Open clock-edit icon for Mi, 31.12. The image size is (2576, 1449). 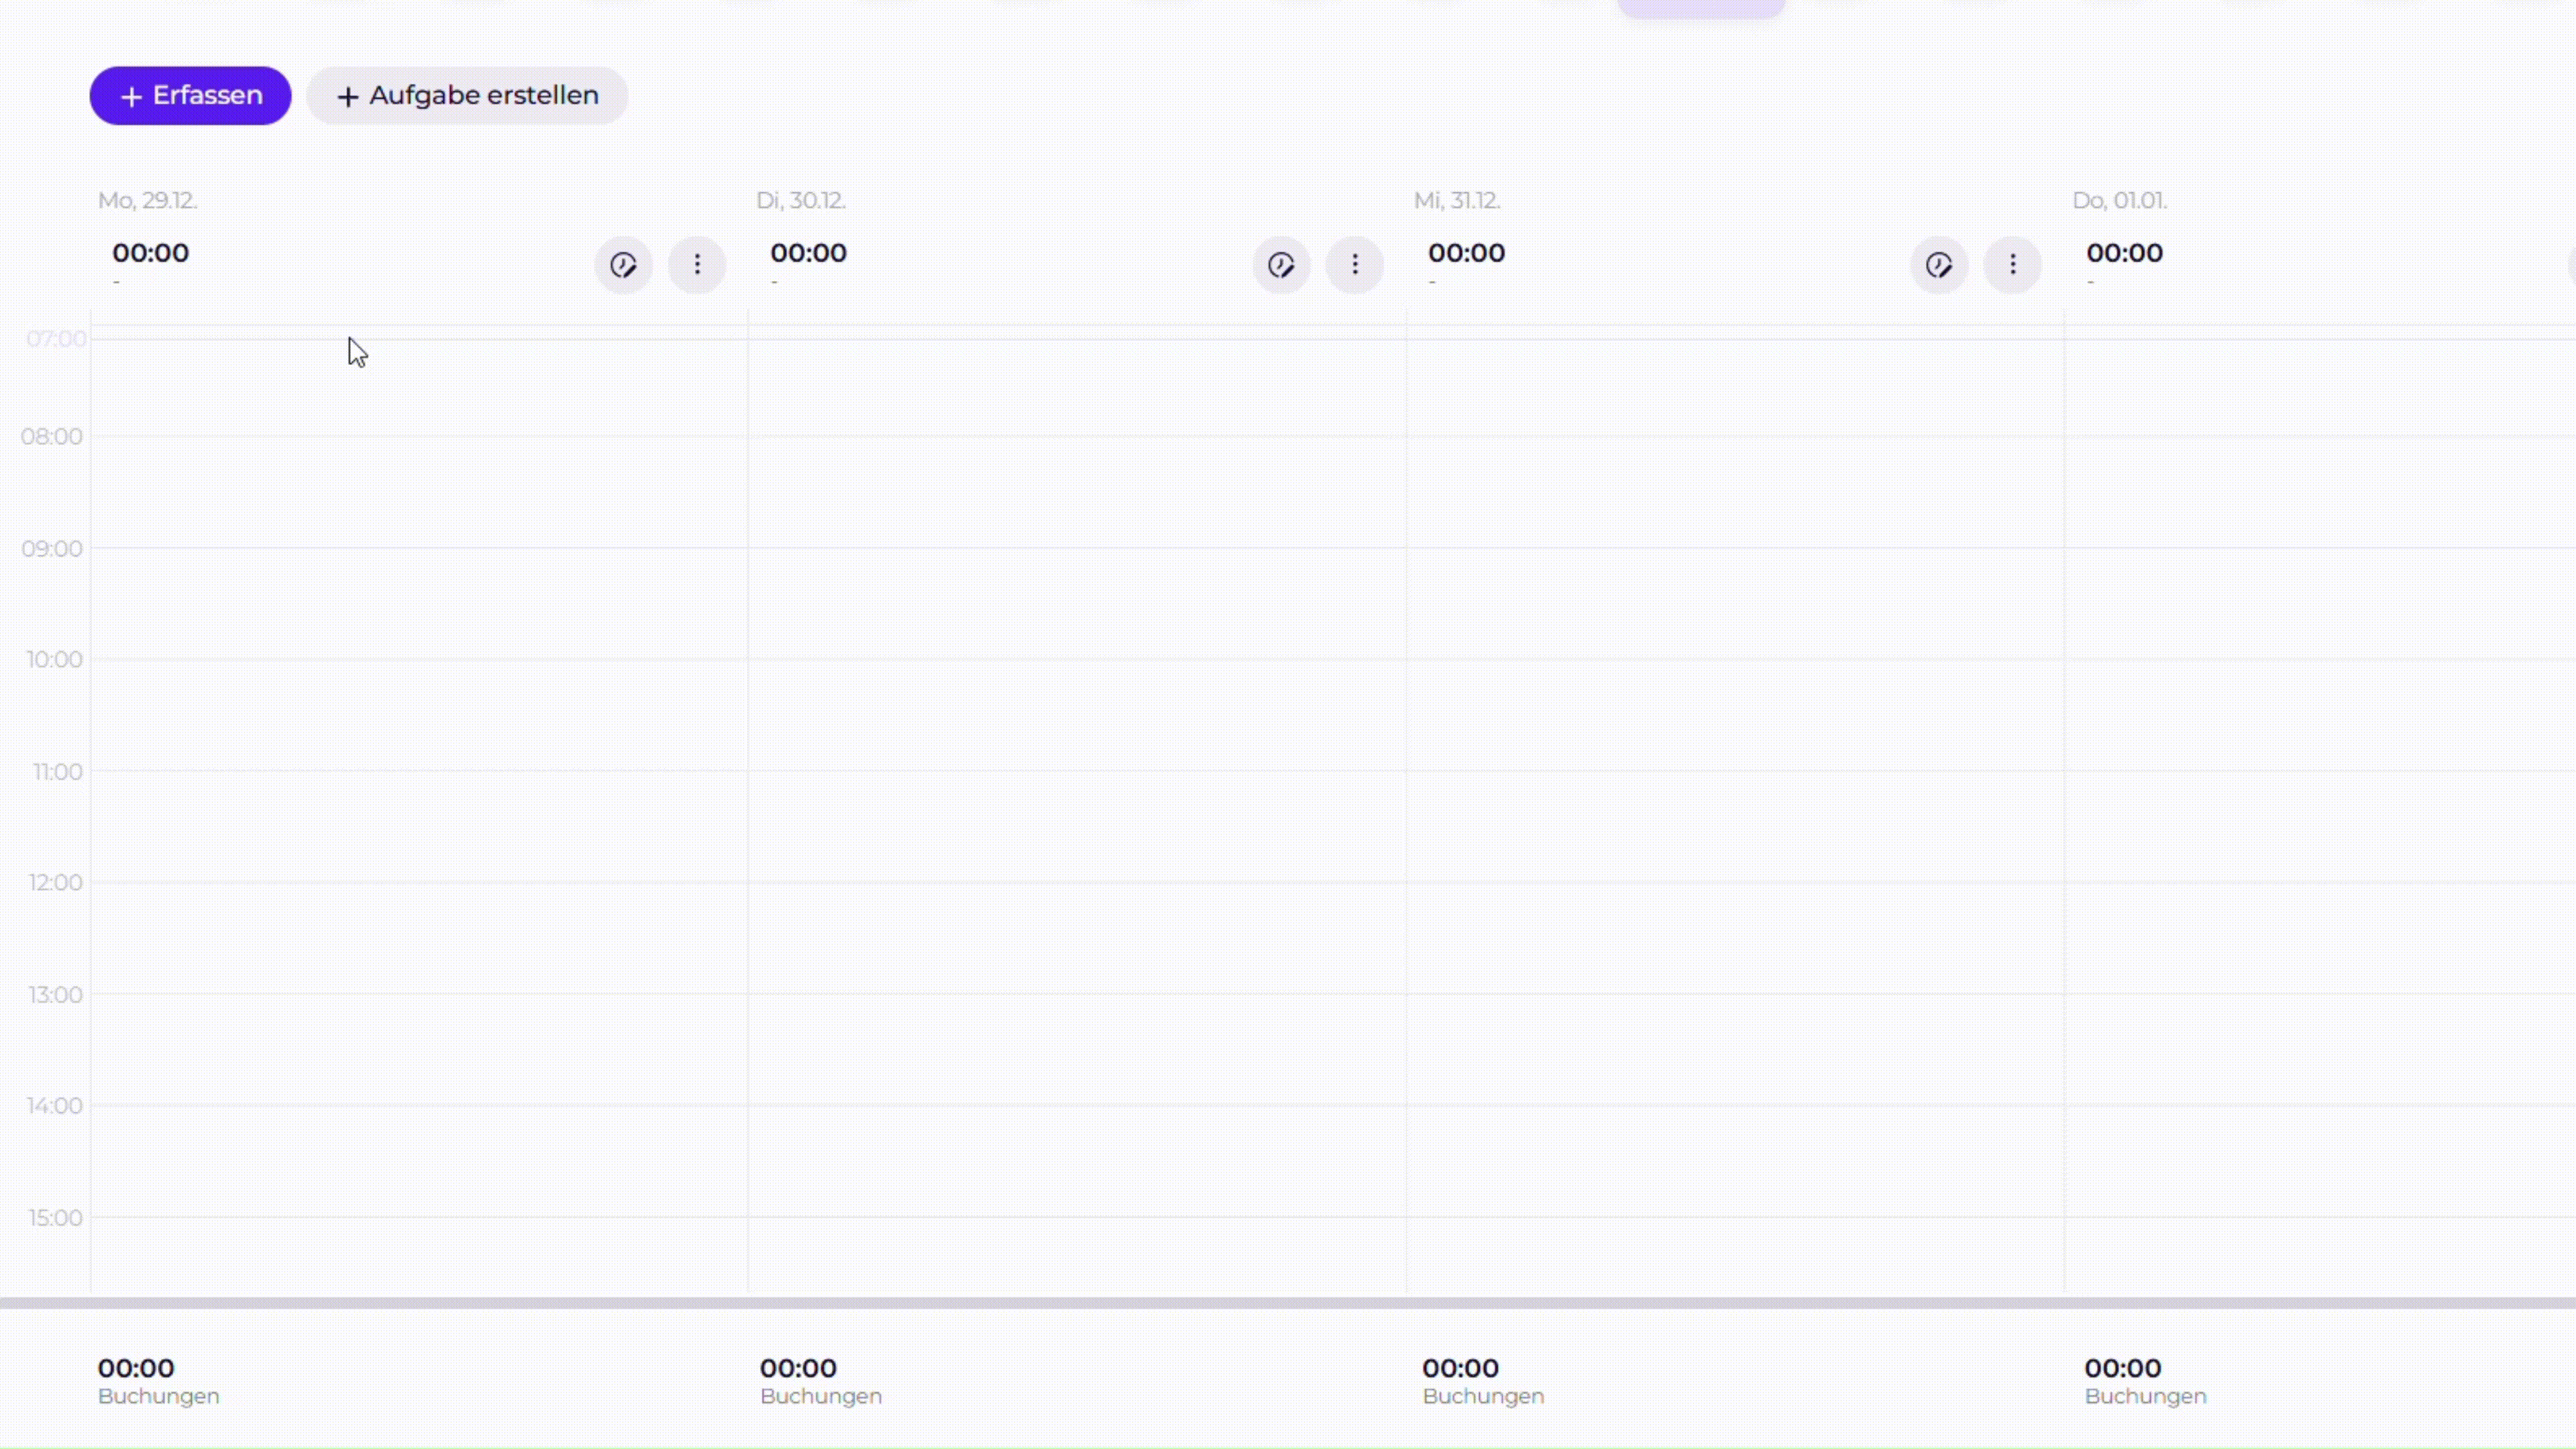coord(1939,265)
